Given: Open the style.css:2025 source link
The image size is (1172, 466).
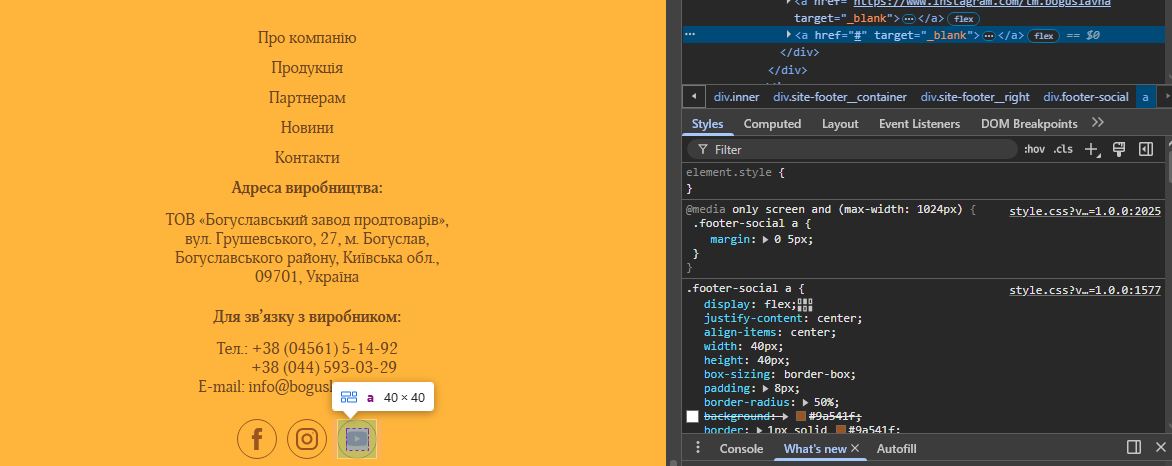Looking at the screenshot, I should 1085,211.
